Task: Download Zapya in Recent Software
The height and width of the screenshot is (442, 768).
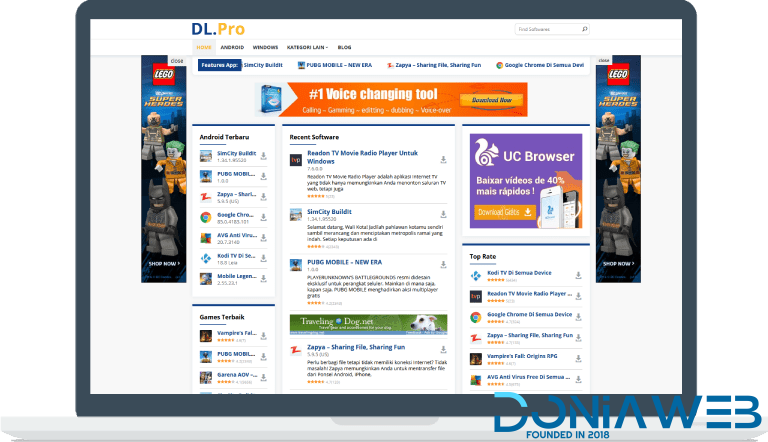Action: 443,349
